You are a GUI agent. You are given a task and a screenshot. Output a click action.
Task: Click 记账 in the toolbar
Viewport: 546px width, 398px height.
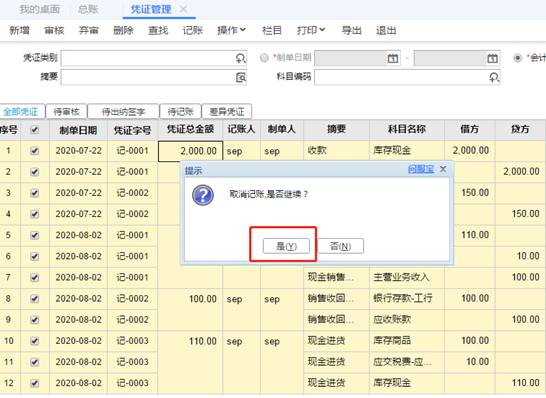193,30
